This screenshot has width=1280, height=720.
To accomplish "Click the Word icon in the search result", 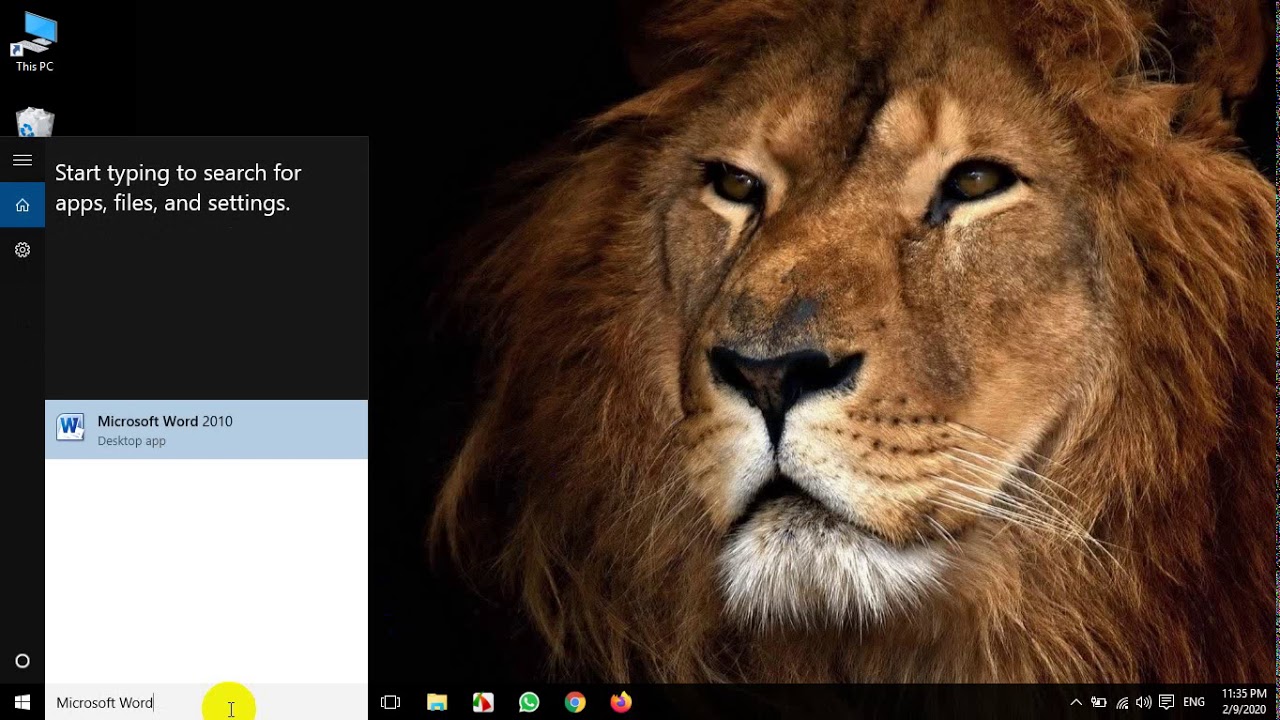I will pos(70,428).
